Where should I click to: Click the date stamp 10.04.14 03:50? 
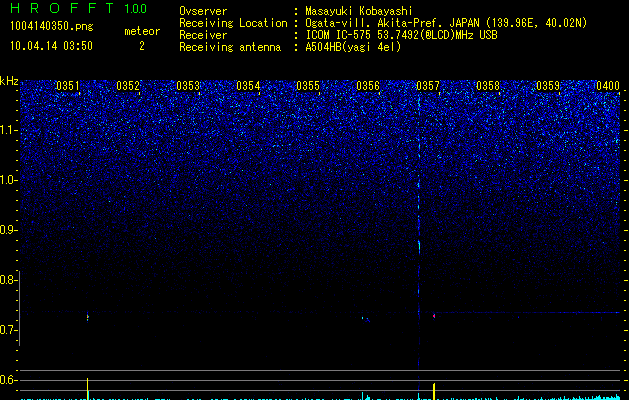(51, 46)
